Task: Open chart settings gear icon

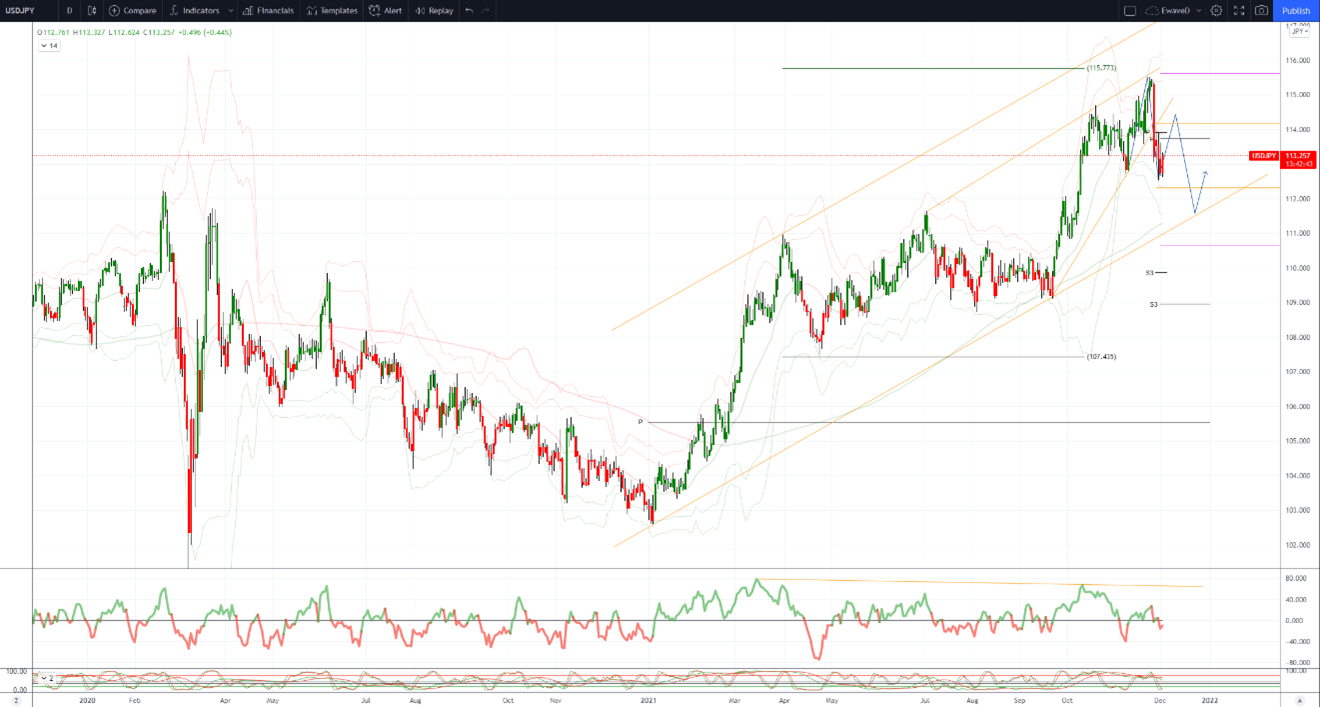Action: tap(1216, 11)
